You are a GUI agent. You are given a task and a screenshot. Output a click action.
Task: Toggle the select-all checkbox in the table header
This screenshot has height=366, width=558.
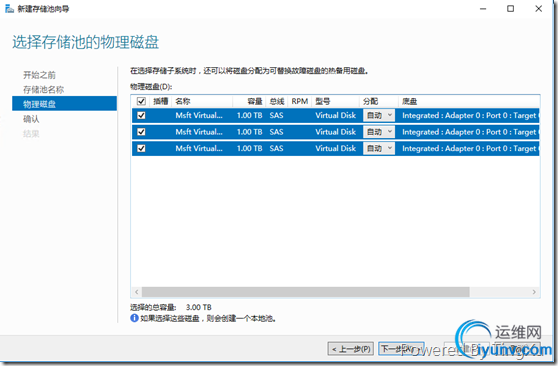coord(141,101)
